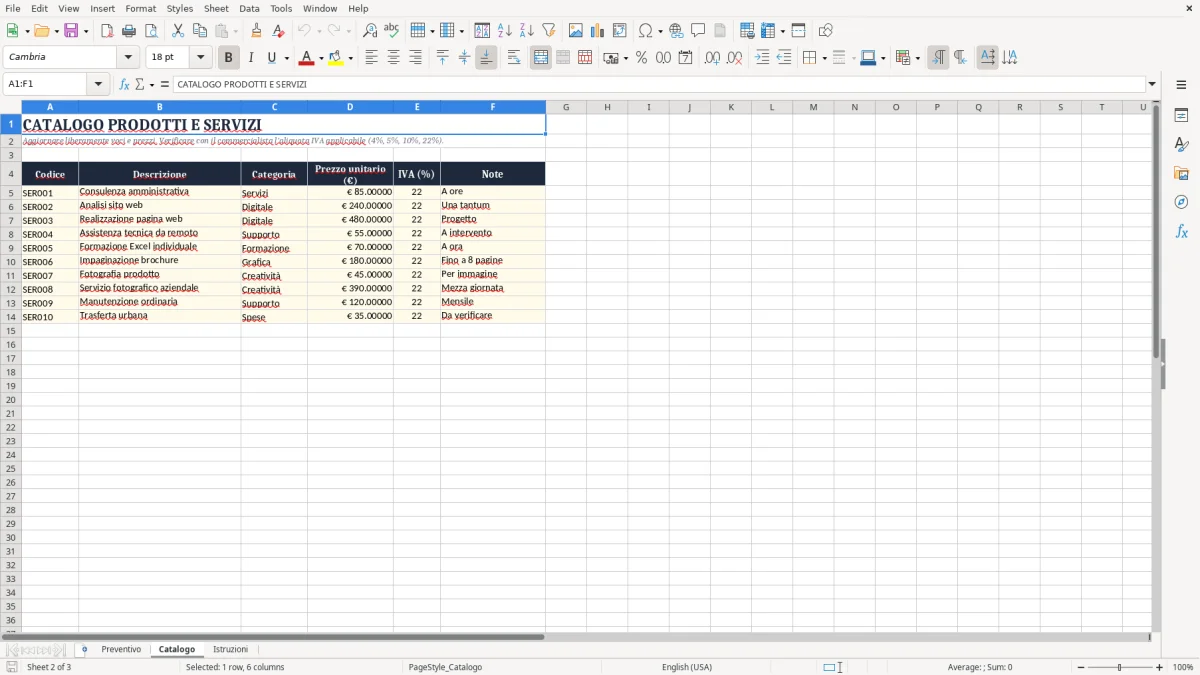Toggle Merge and Center Cells
The image size is (1200, 675).
[541, 58]
